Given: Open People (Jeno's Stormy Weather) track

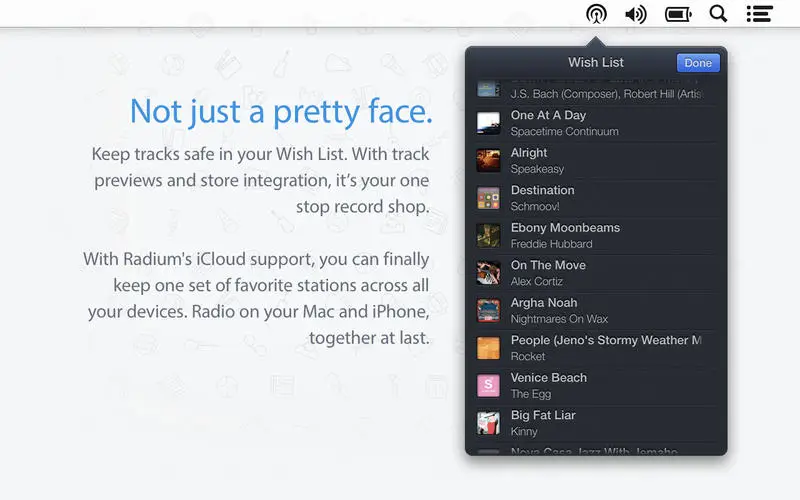Looking at the screenshot, I should pyautogui.click(x=596, y=348).
